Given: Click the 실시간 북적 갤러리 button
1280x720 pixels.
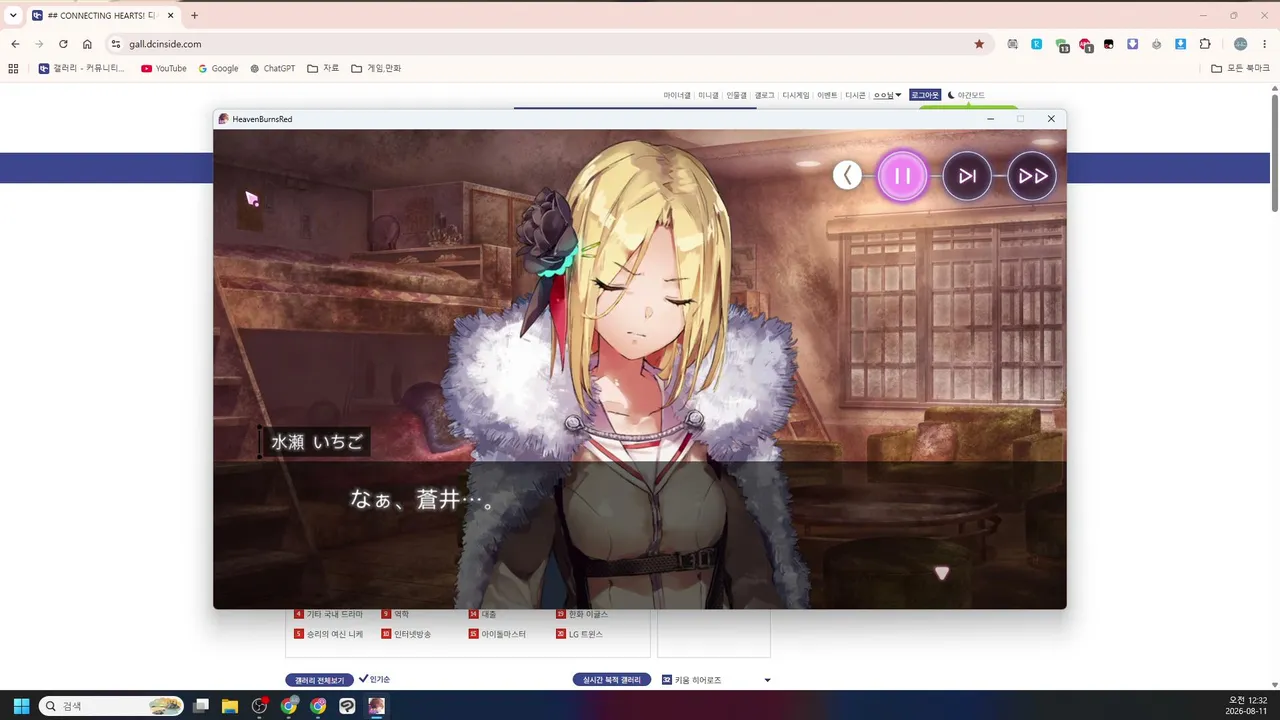Looking at the screenshot, I should pyautogui.click(x=611, y=680).
